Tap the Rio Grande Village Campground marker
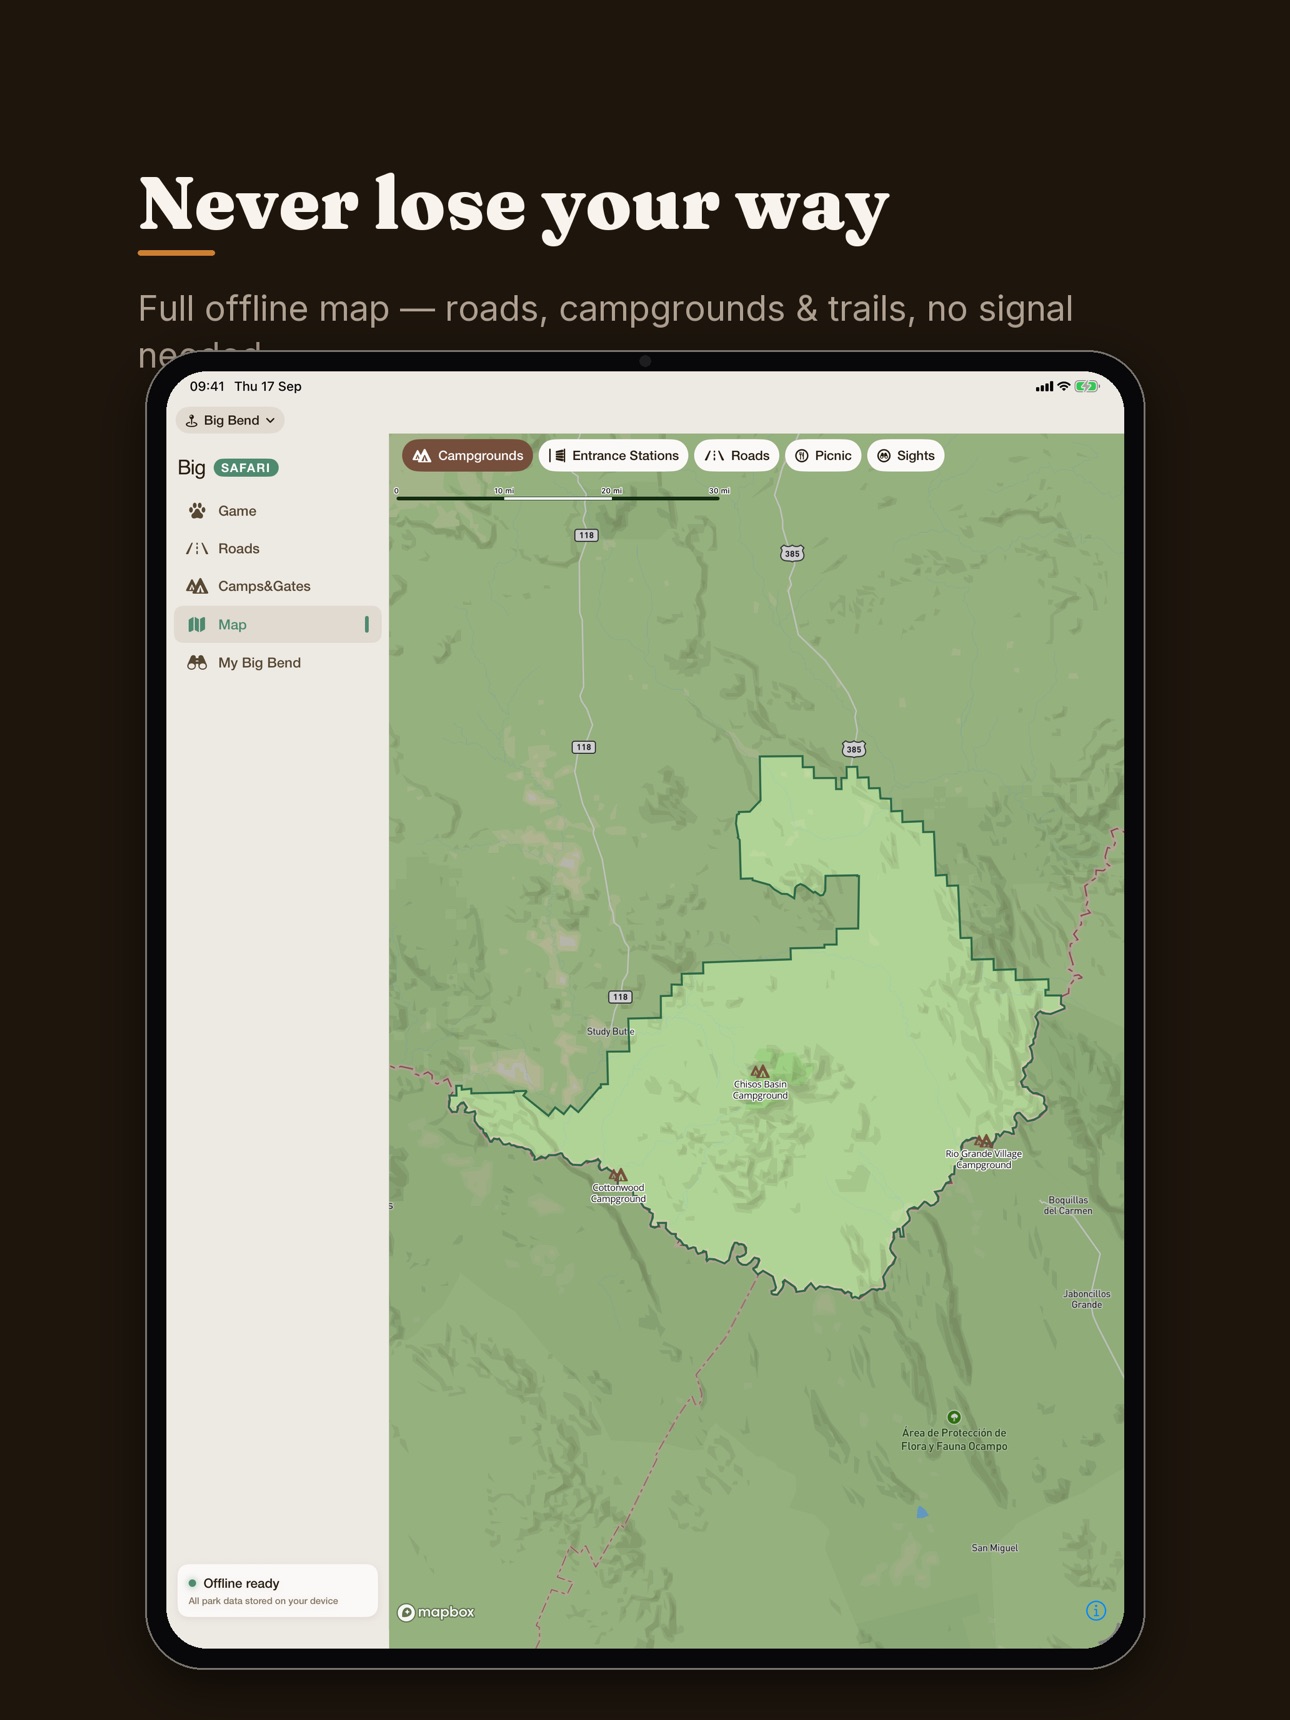Viewport: 1290px width, 1720px height. [984, 1141]
